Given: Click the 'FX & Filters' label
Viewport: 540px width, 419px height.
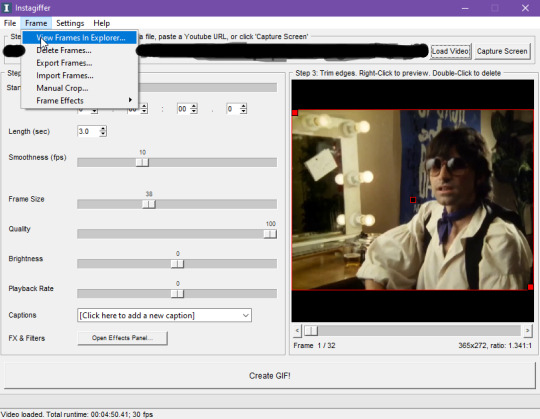Looking at the screenshot, I should tap(27, 338).
